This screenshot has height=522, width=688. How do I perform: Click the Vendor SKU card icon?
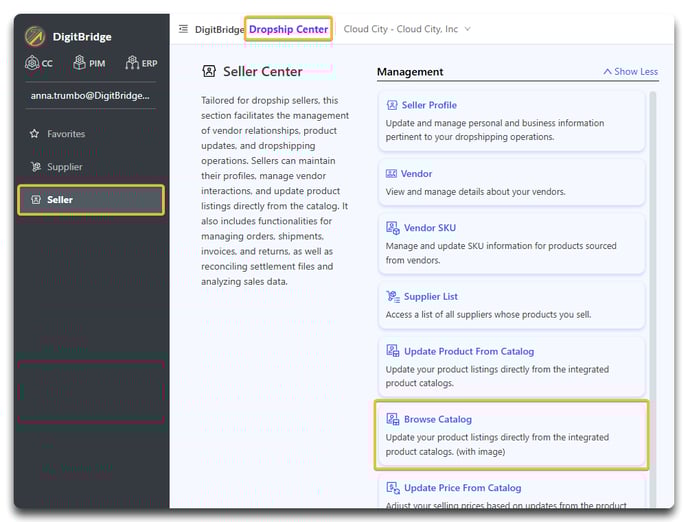pos(393,228)
